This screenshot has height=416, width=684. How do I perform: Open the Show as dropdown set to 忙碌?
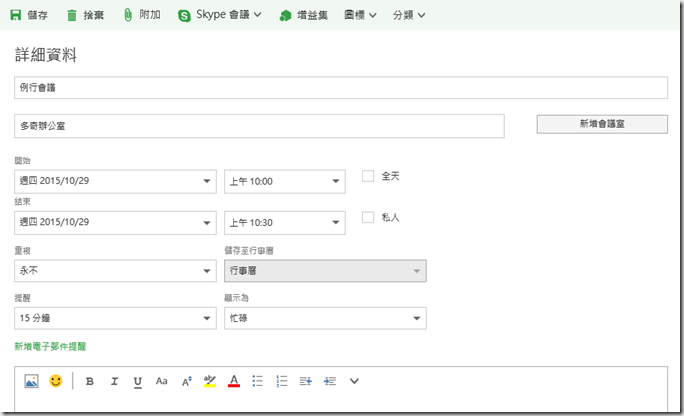point(325,318)
